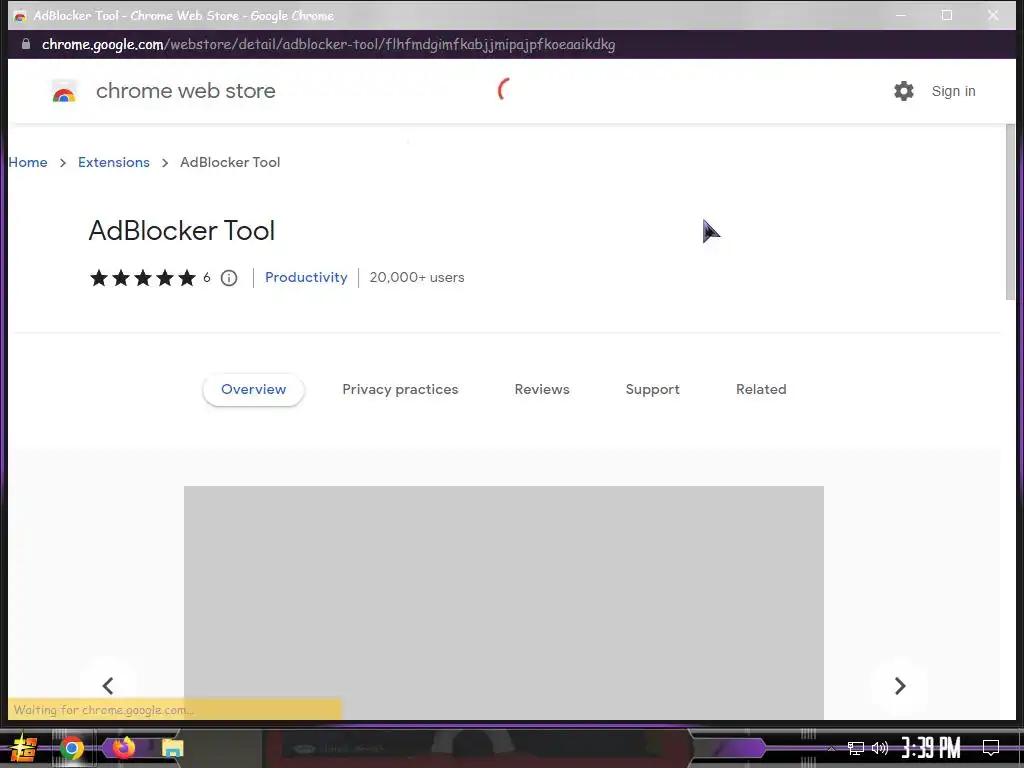Viewport: 1024px width, 768px height.
Task: Launch Firefox from the taskbar
Action: click(x=123, y=747)
